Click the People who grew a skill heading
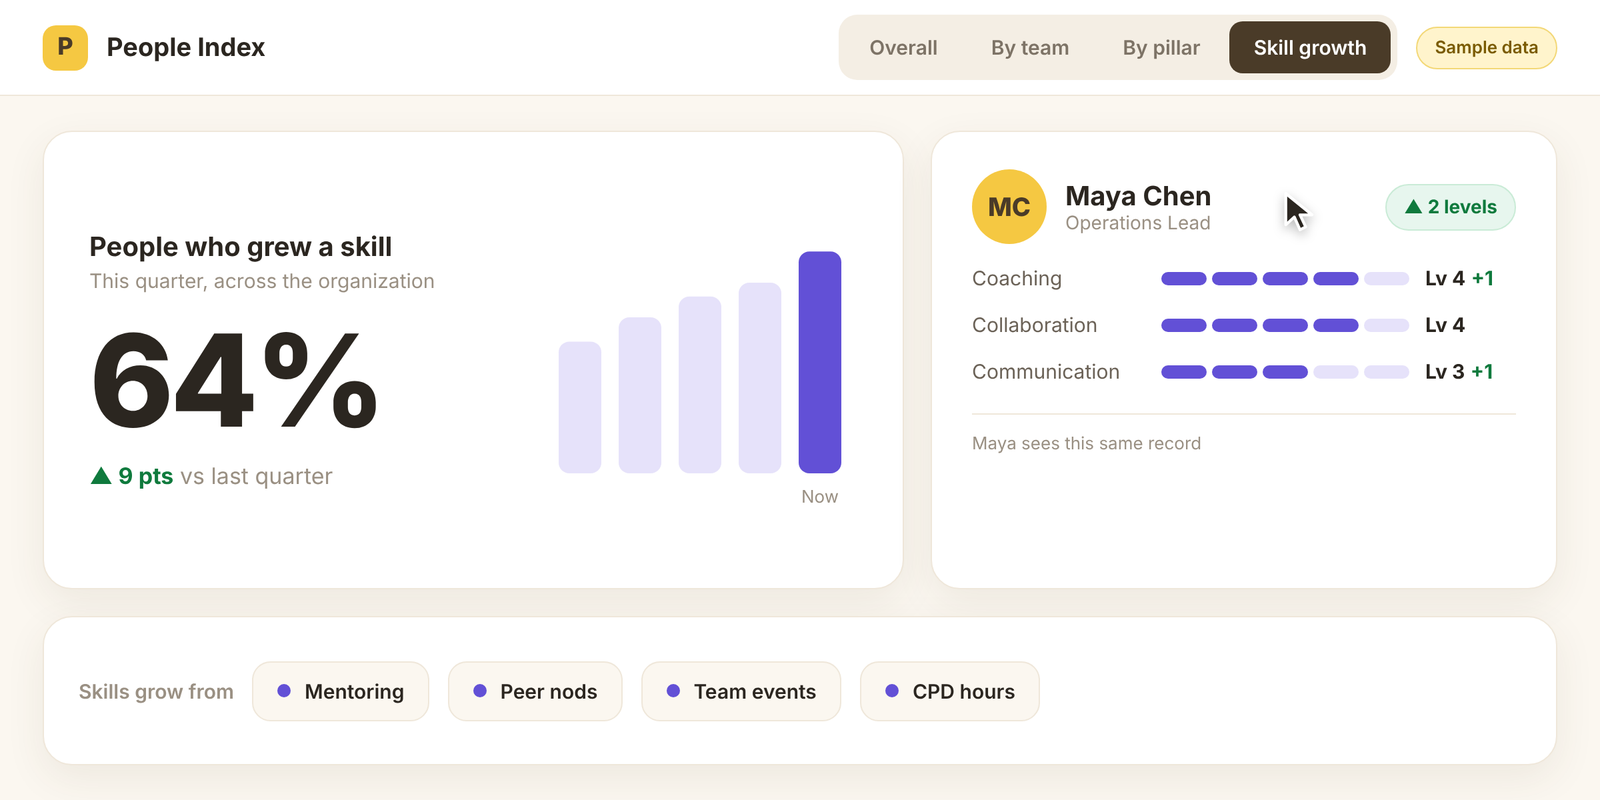 click(241, 247)
